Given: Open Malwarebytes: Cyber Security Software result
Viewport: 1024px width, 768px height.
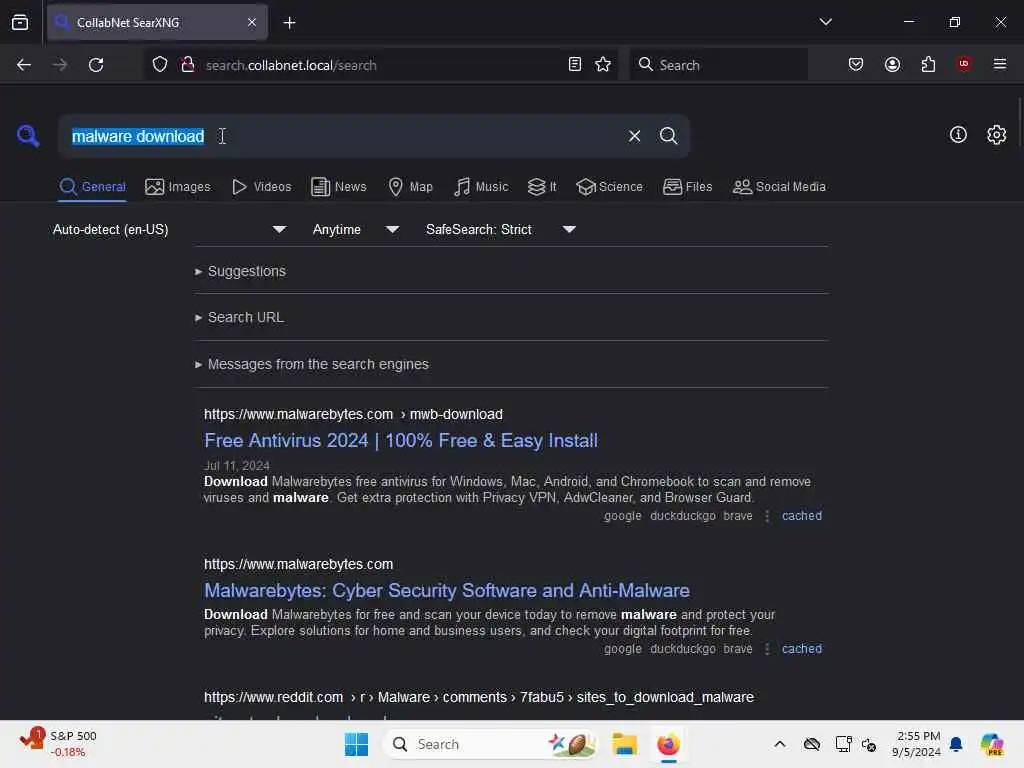Looking at the screenshot, I should coord(447,590).
